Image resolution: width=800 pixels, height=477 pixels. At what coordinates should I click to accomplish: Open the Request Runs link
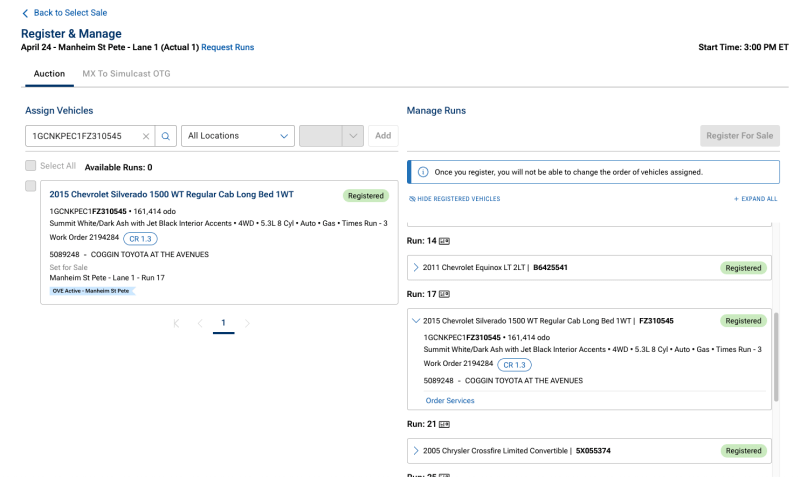(228, 47)
